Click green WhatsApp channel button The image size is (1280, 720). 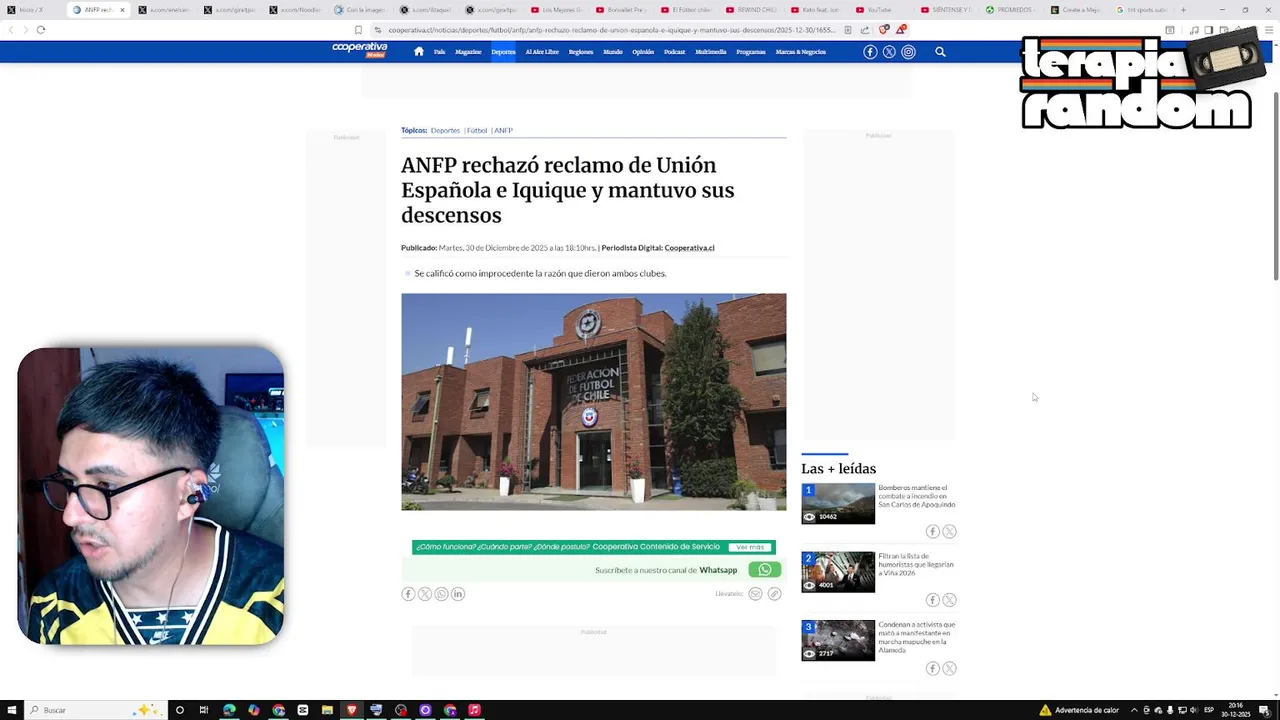764,570
